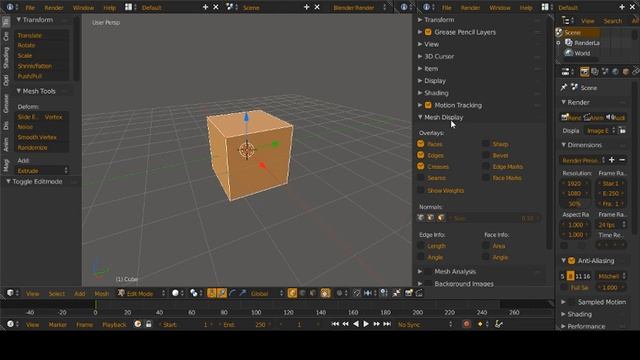The image size is (640, 360).
Task: Click the Translate button
Action: [42, 36]
